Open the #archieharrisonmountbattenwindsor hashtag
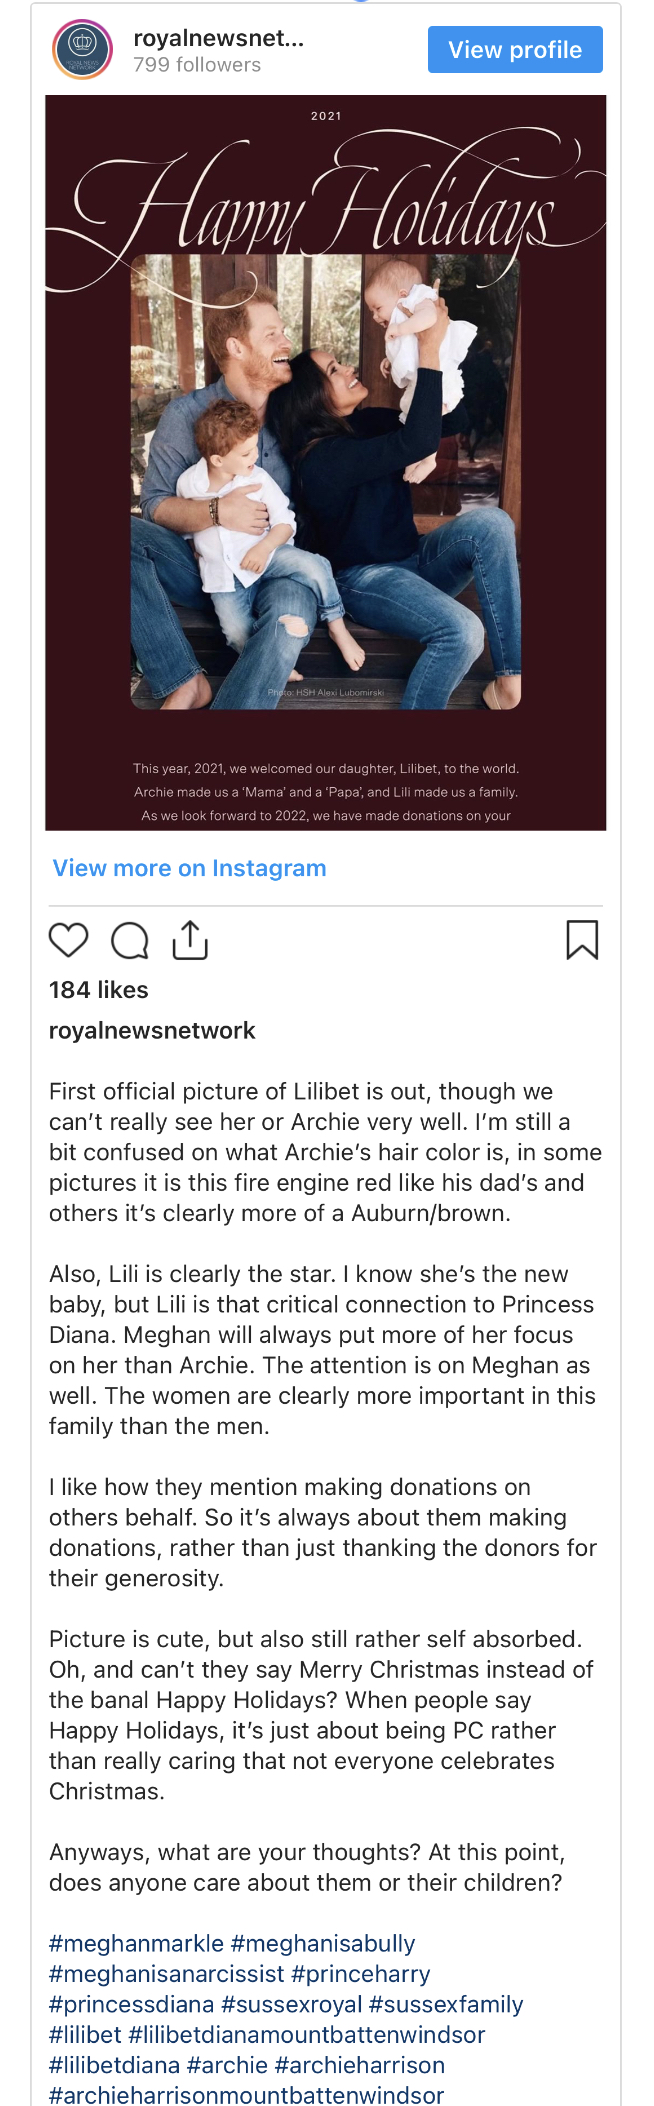This screenshot has width=654, height=2106. click(x=246, y=2095)
